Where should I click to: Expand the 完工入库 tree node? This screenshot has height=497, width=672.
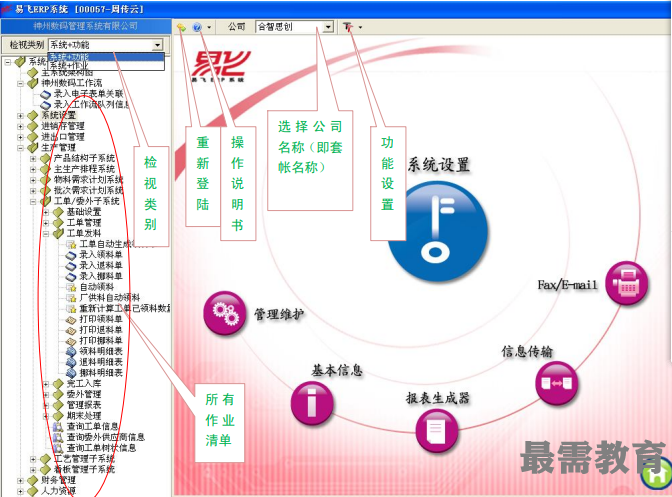(x=46, y=384)
